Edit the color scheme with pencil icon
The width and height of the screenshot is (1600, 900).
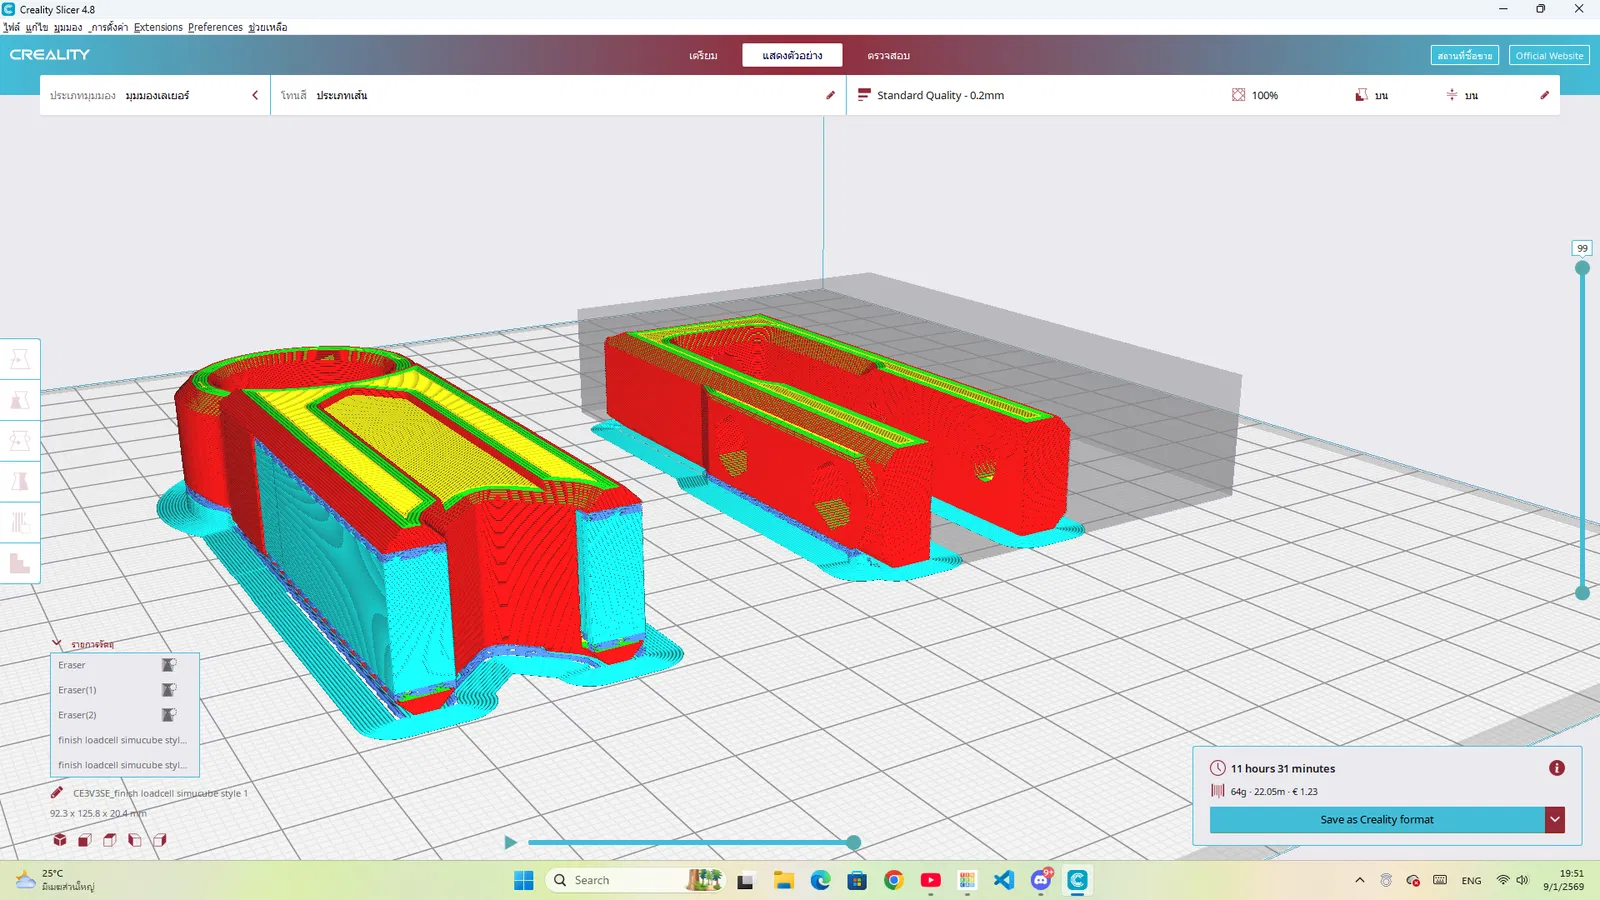pyautogui.click(x=830, y=95)
